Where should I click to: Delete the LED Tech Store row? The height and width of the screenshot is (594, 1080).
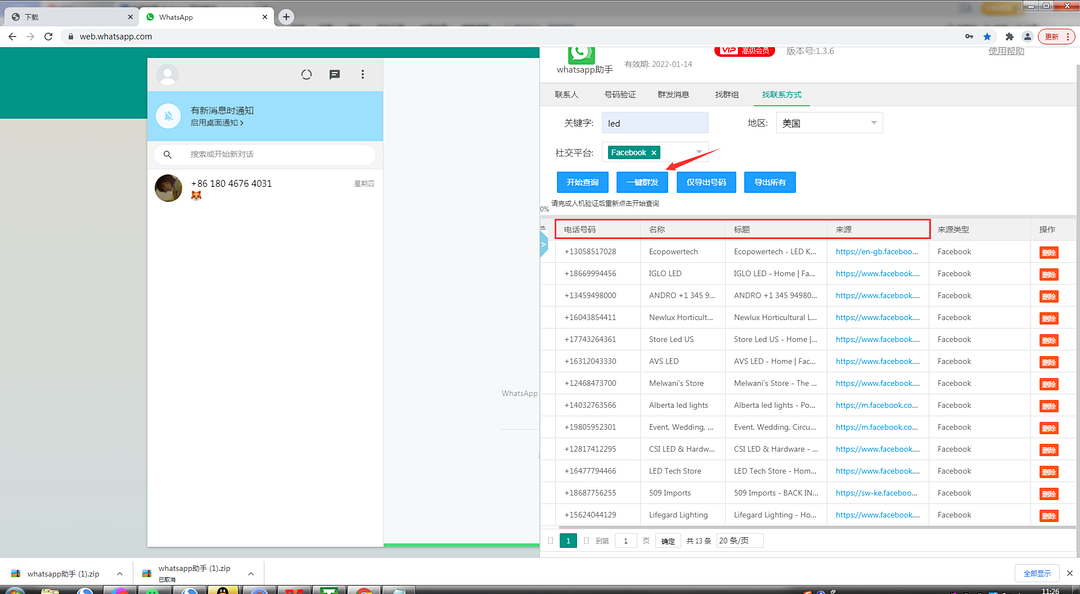click(x=1048, y=471)
